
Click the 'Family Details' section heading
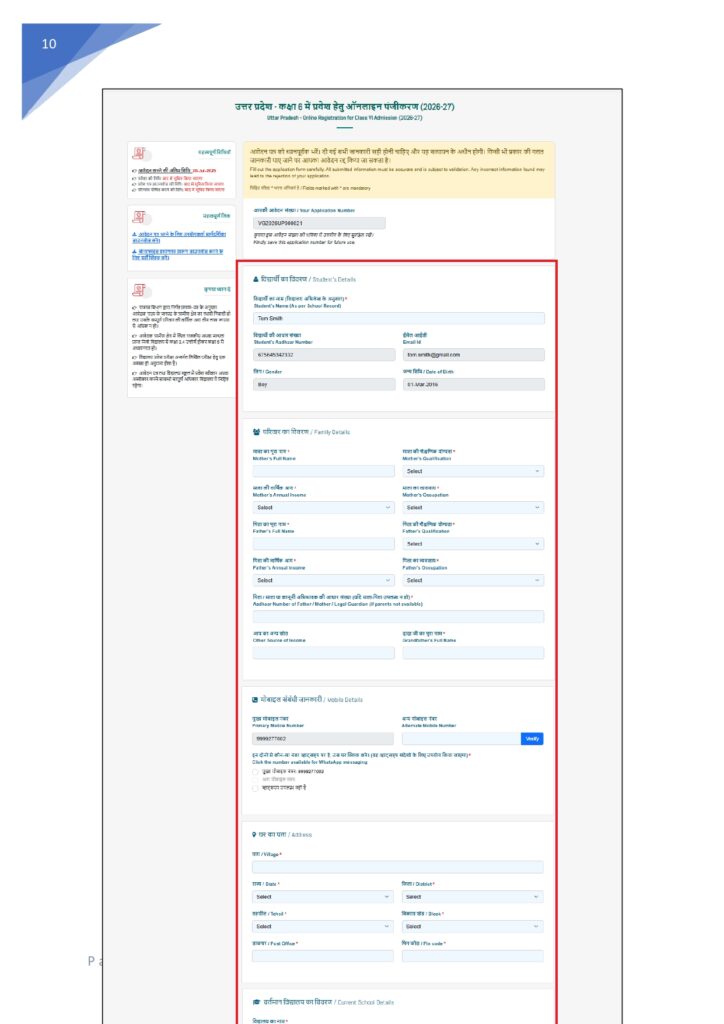coord(306,432)
